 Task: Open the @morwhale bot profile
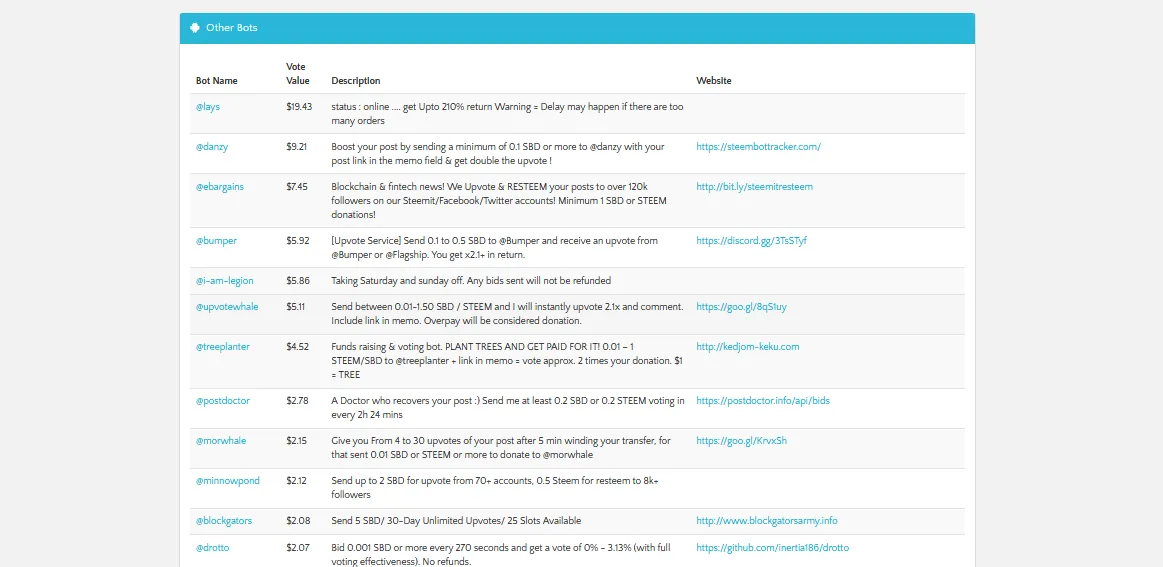pyautogui.click(x=221, y=441)
